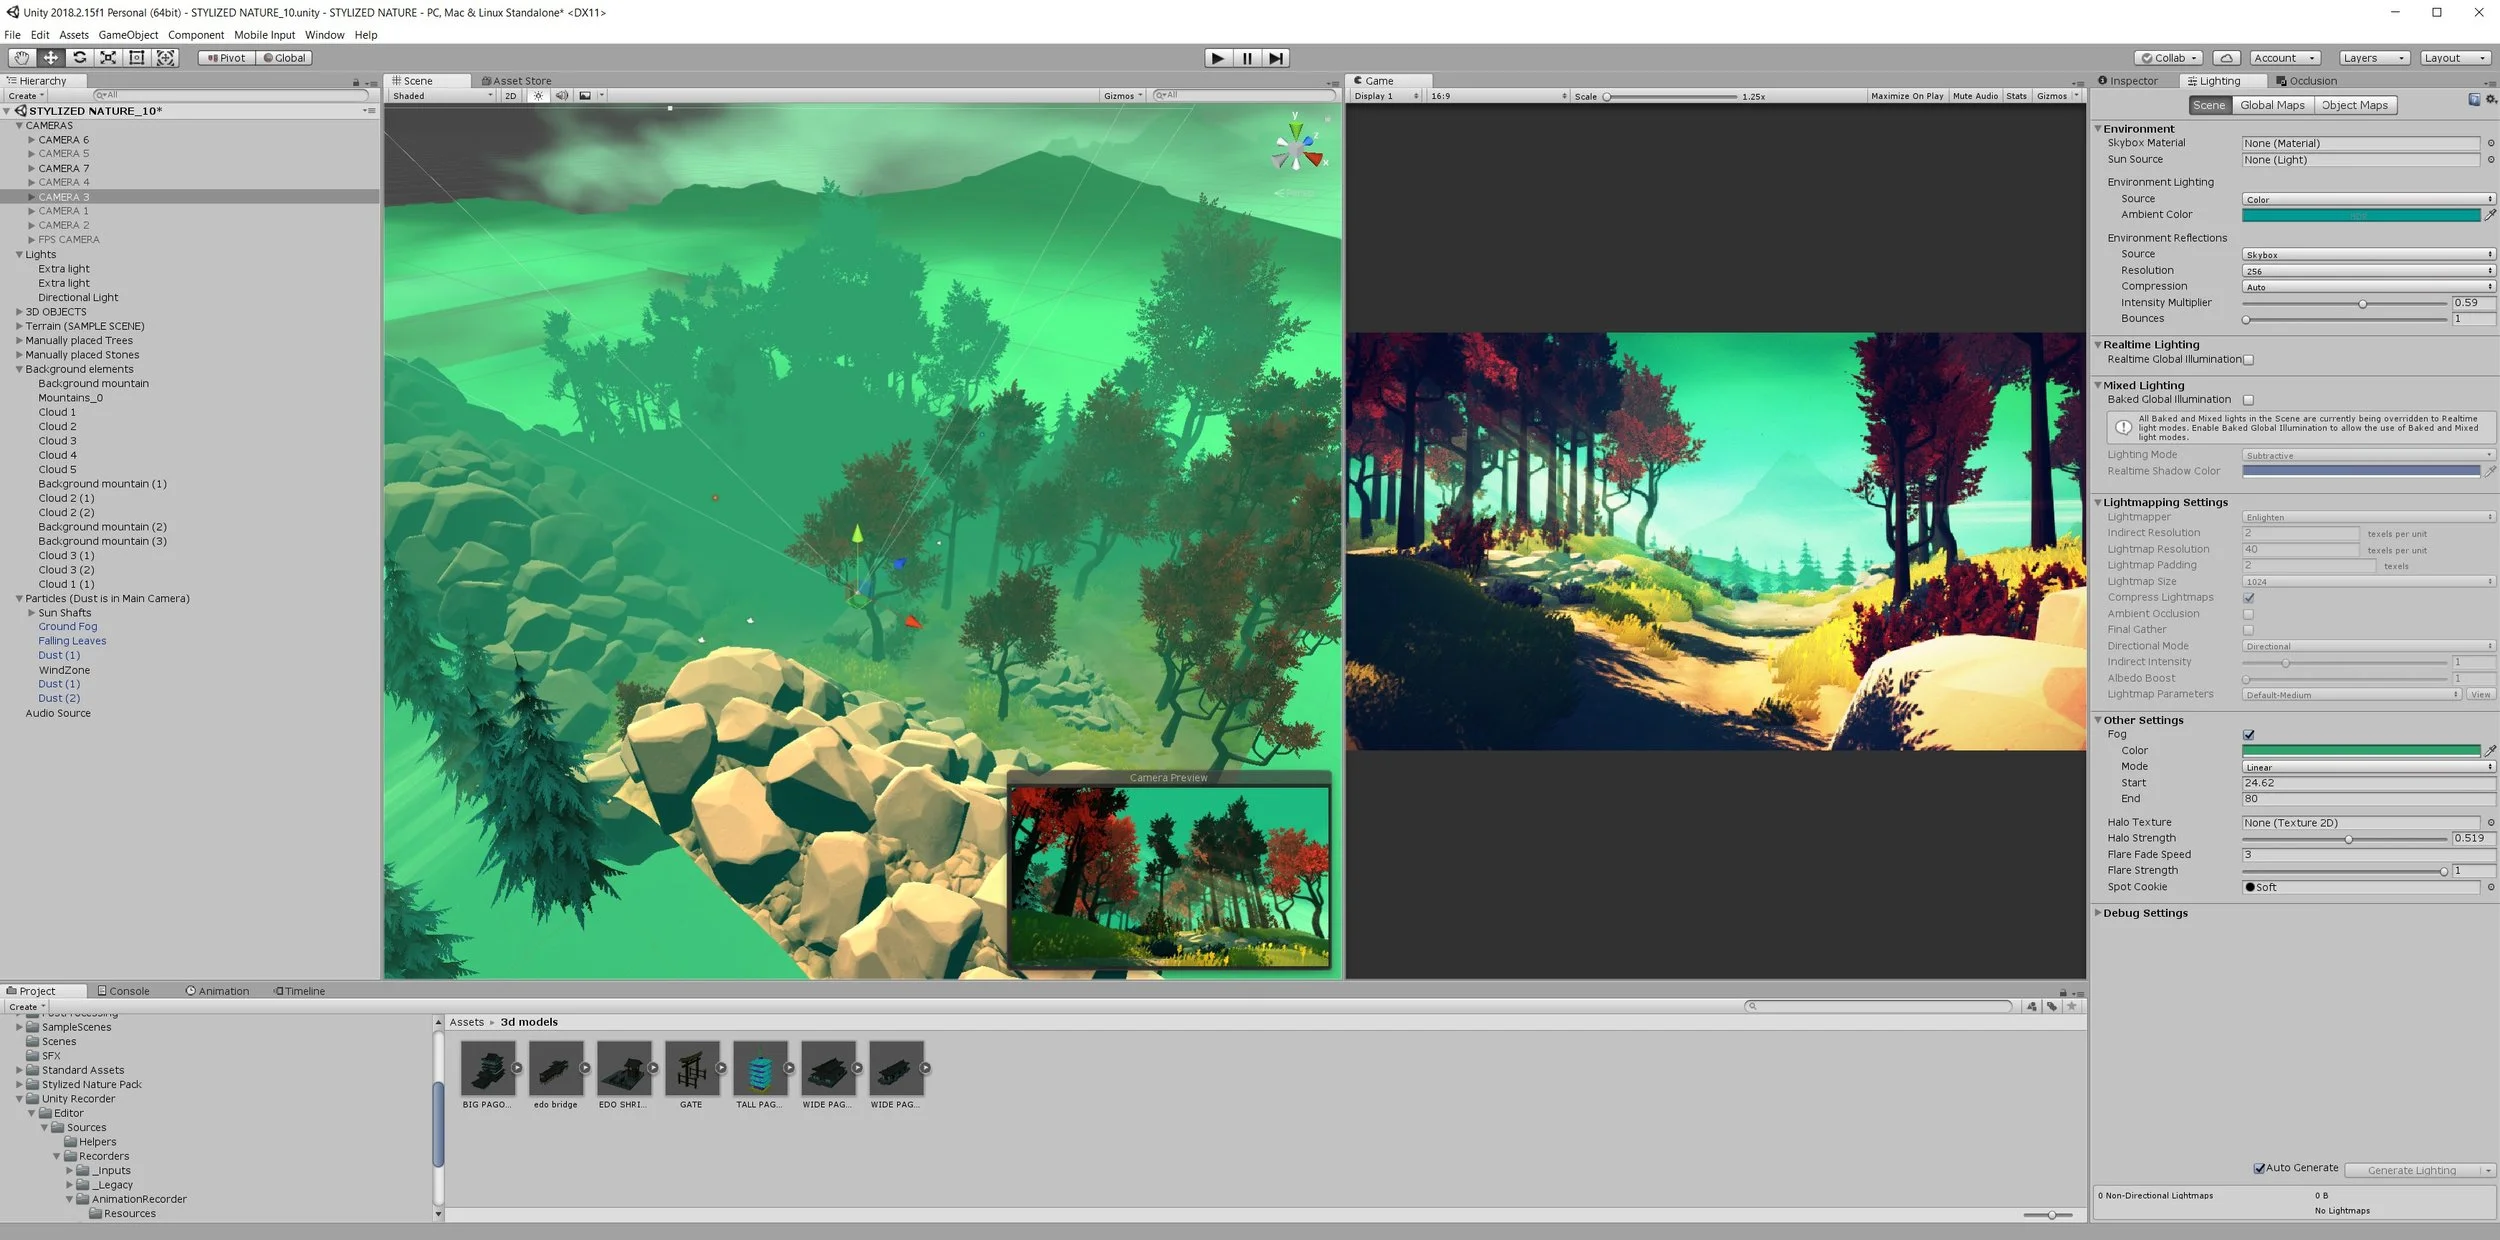Click the Stats button in Game view
The image size is (2500, 1240).
(2016, 95)
